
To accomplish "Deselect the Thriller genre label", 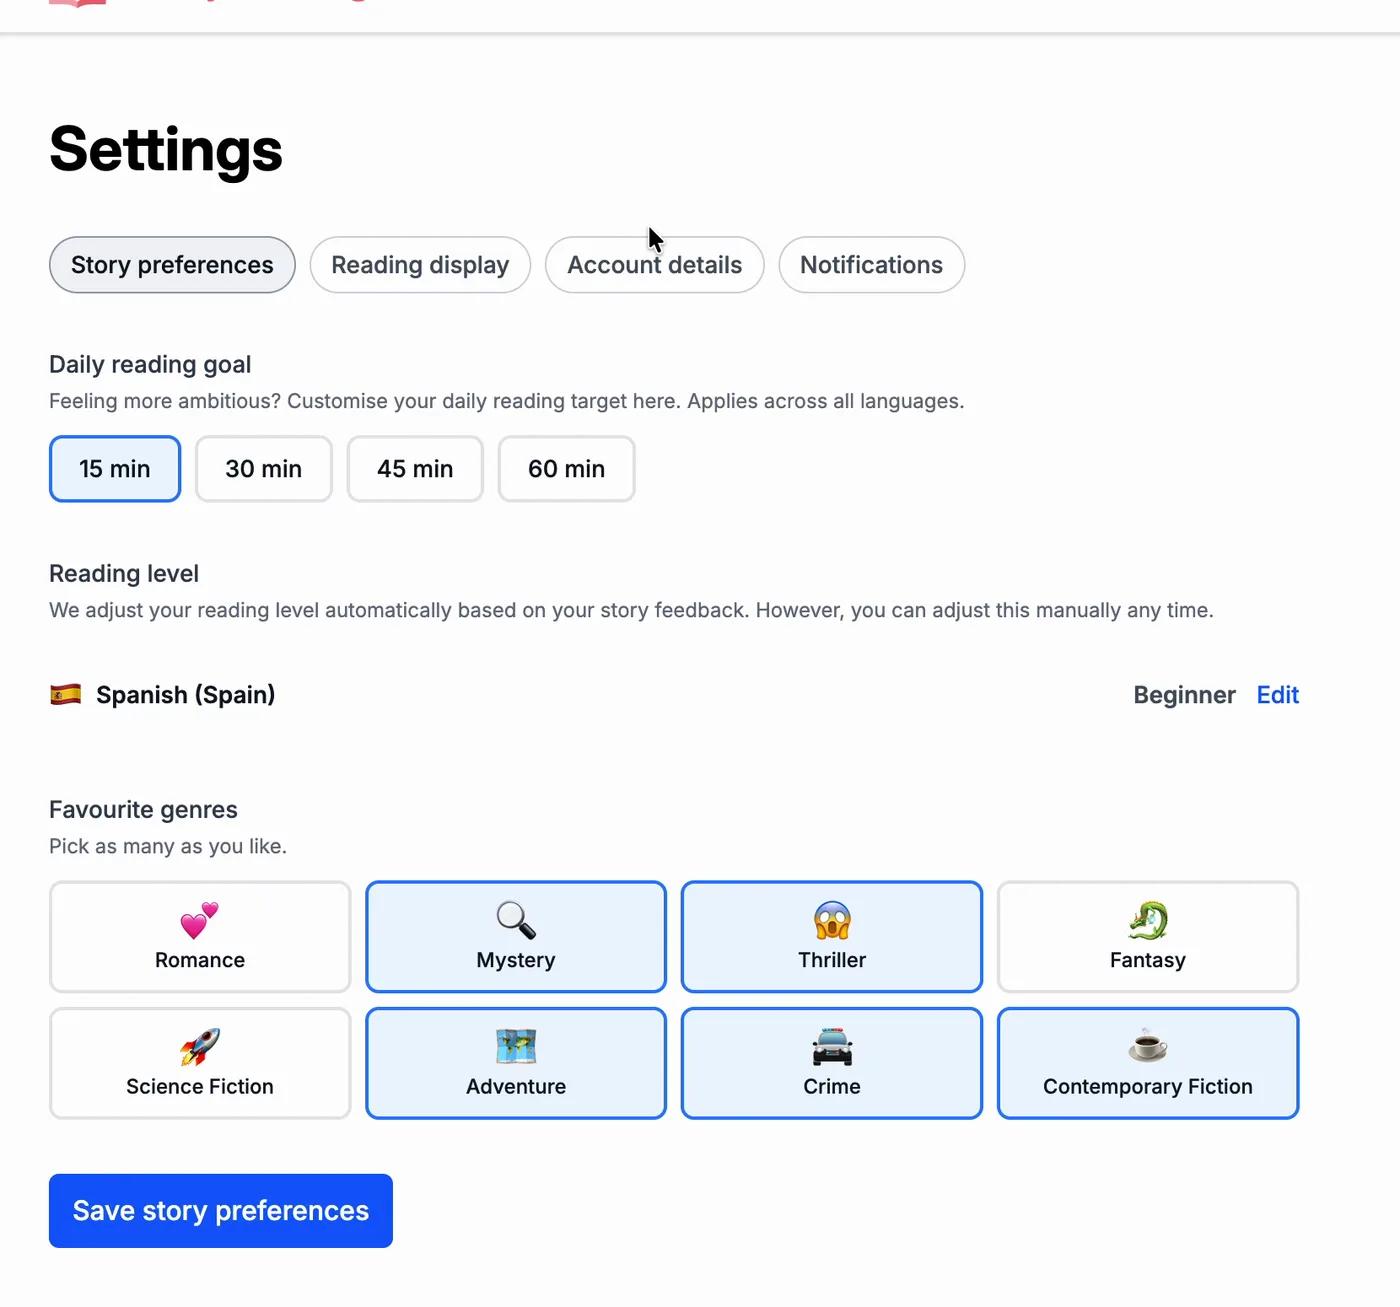I will (832, 960).
